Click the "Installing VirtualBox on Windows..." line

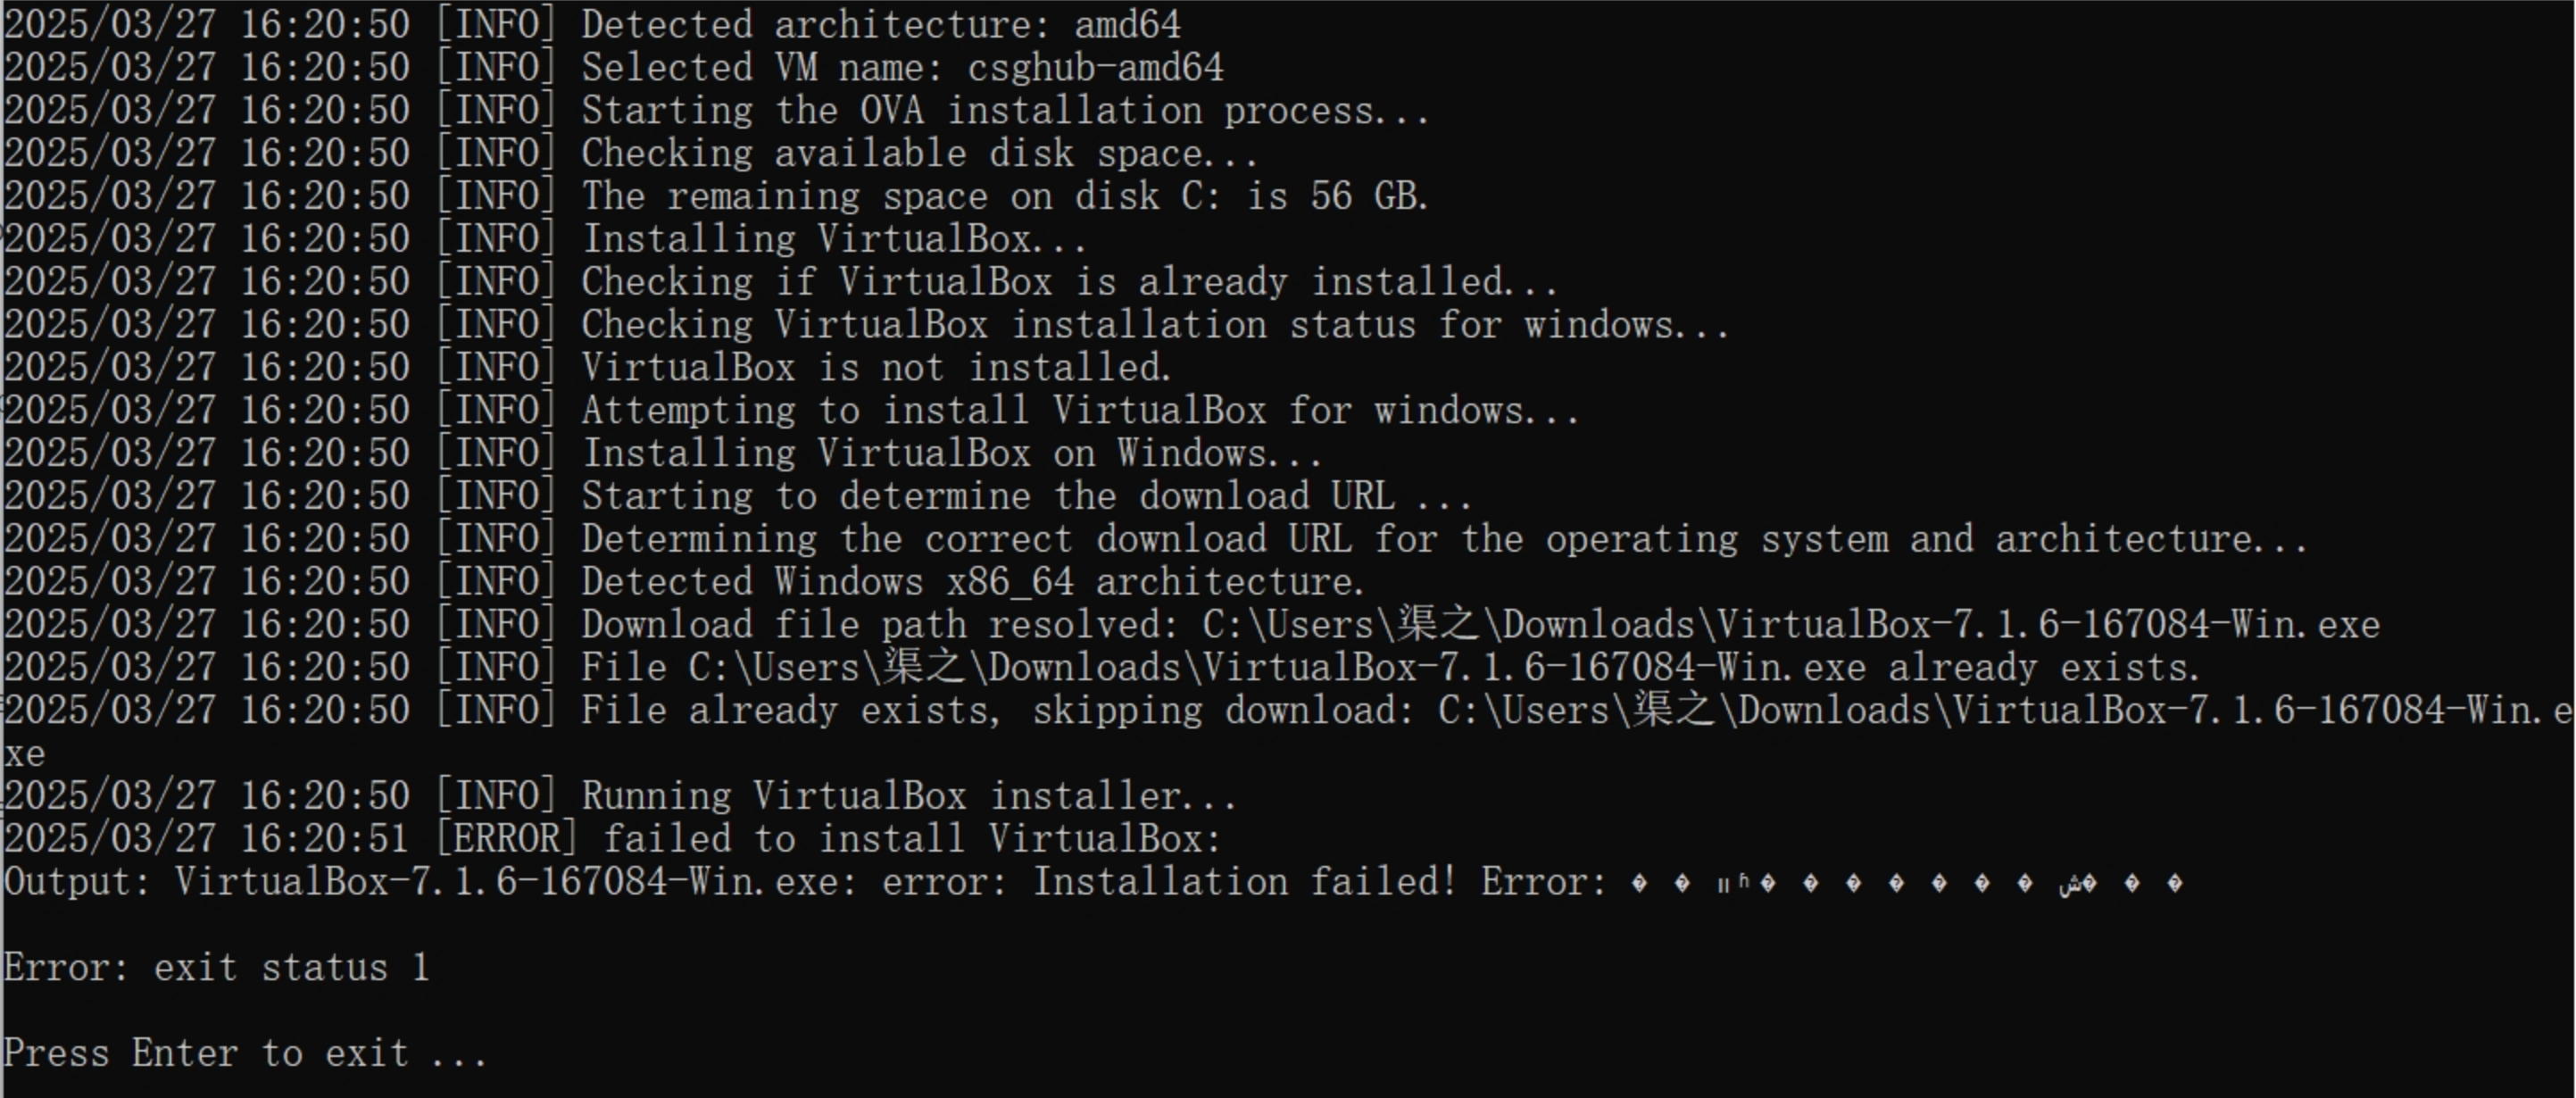[951, 454]
